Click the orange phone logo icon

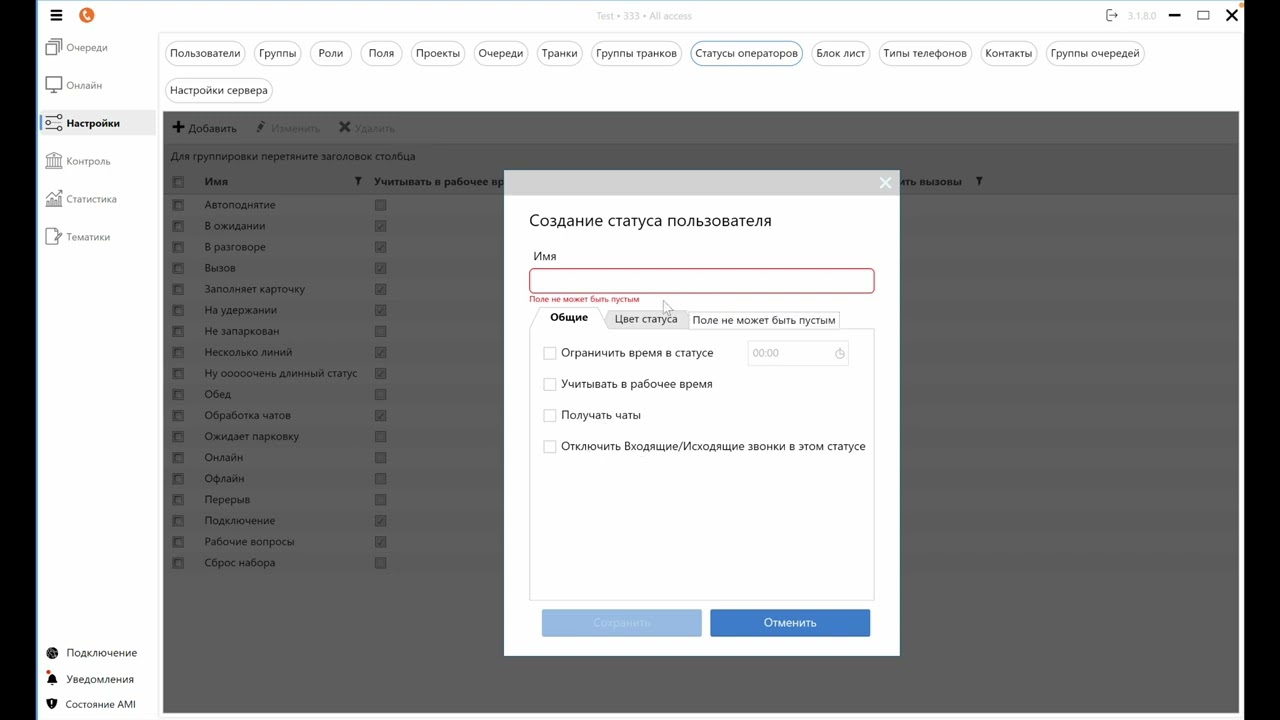(x=86, y=15)
